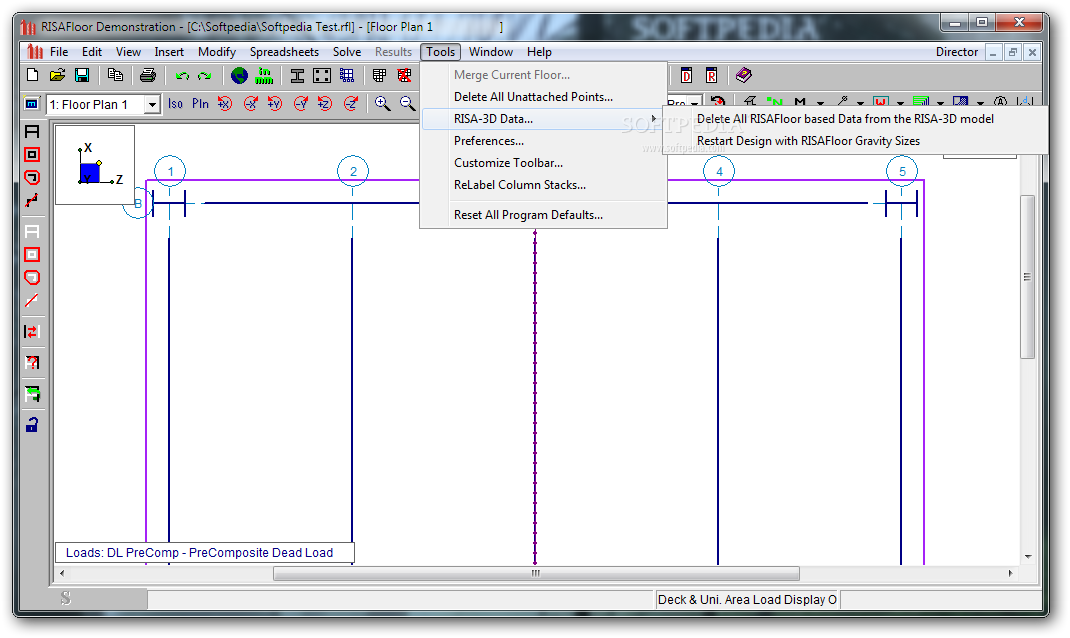The height and width of the screenshot is (638, 1070).
Task: Open the spreadsheet table icon
Action: [379, 75]
